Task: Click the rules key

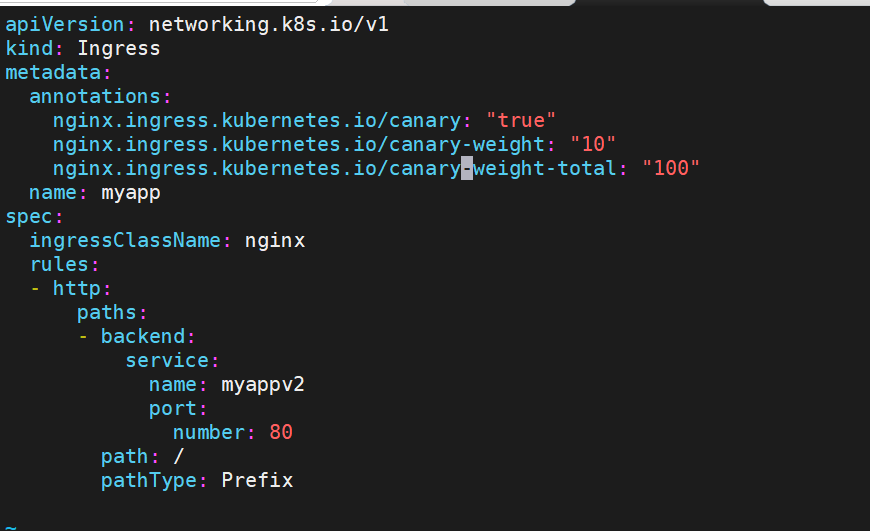Action: [x=59, y=264]
